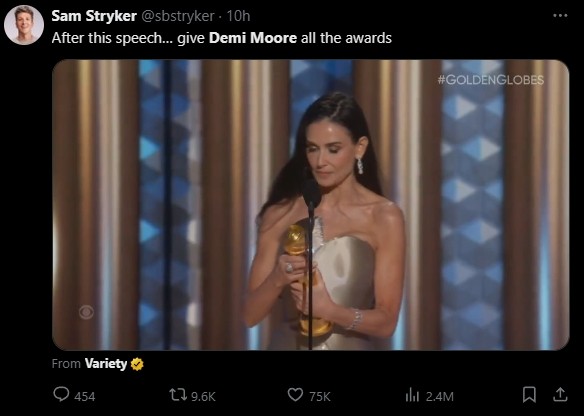The image size is (584, 416).
Task: Open the @sbstryker handle link
Action: [x=178, y=16]
